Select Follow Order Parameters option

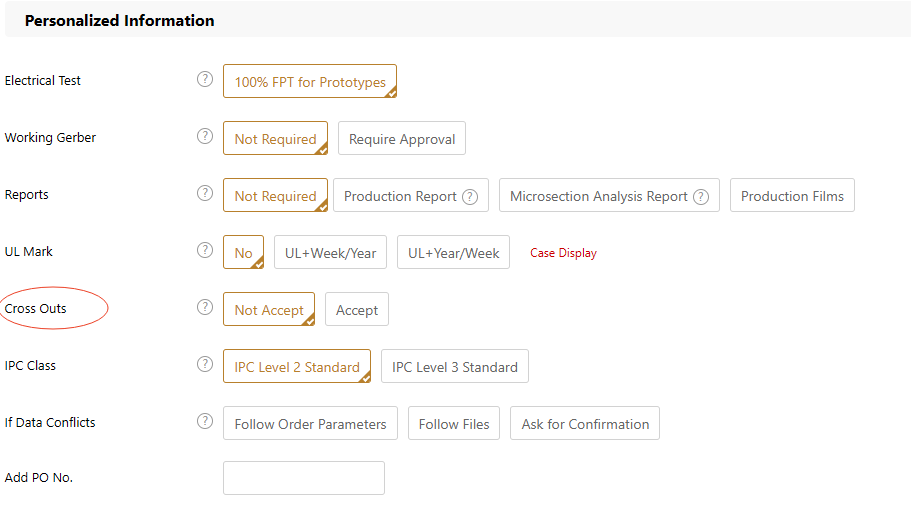pyautogui.click(x=310, y=424)
